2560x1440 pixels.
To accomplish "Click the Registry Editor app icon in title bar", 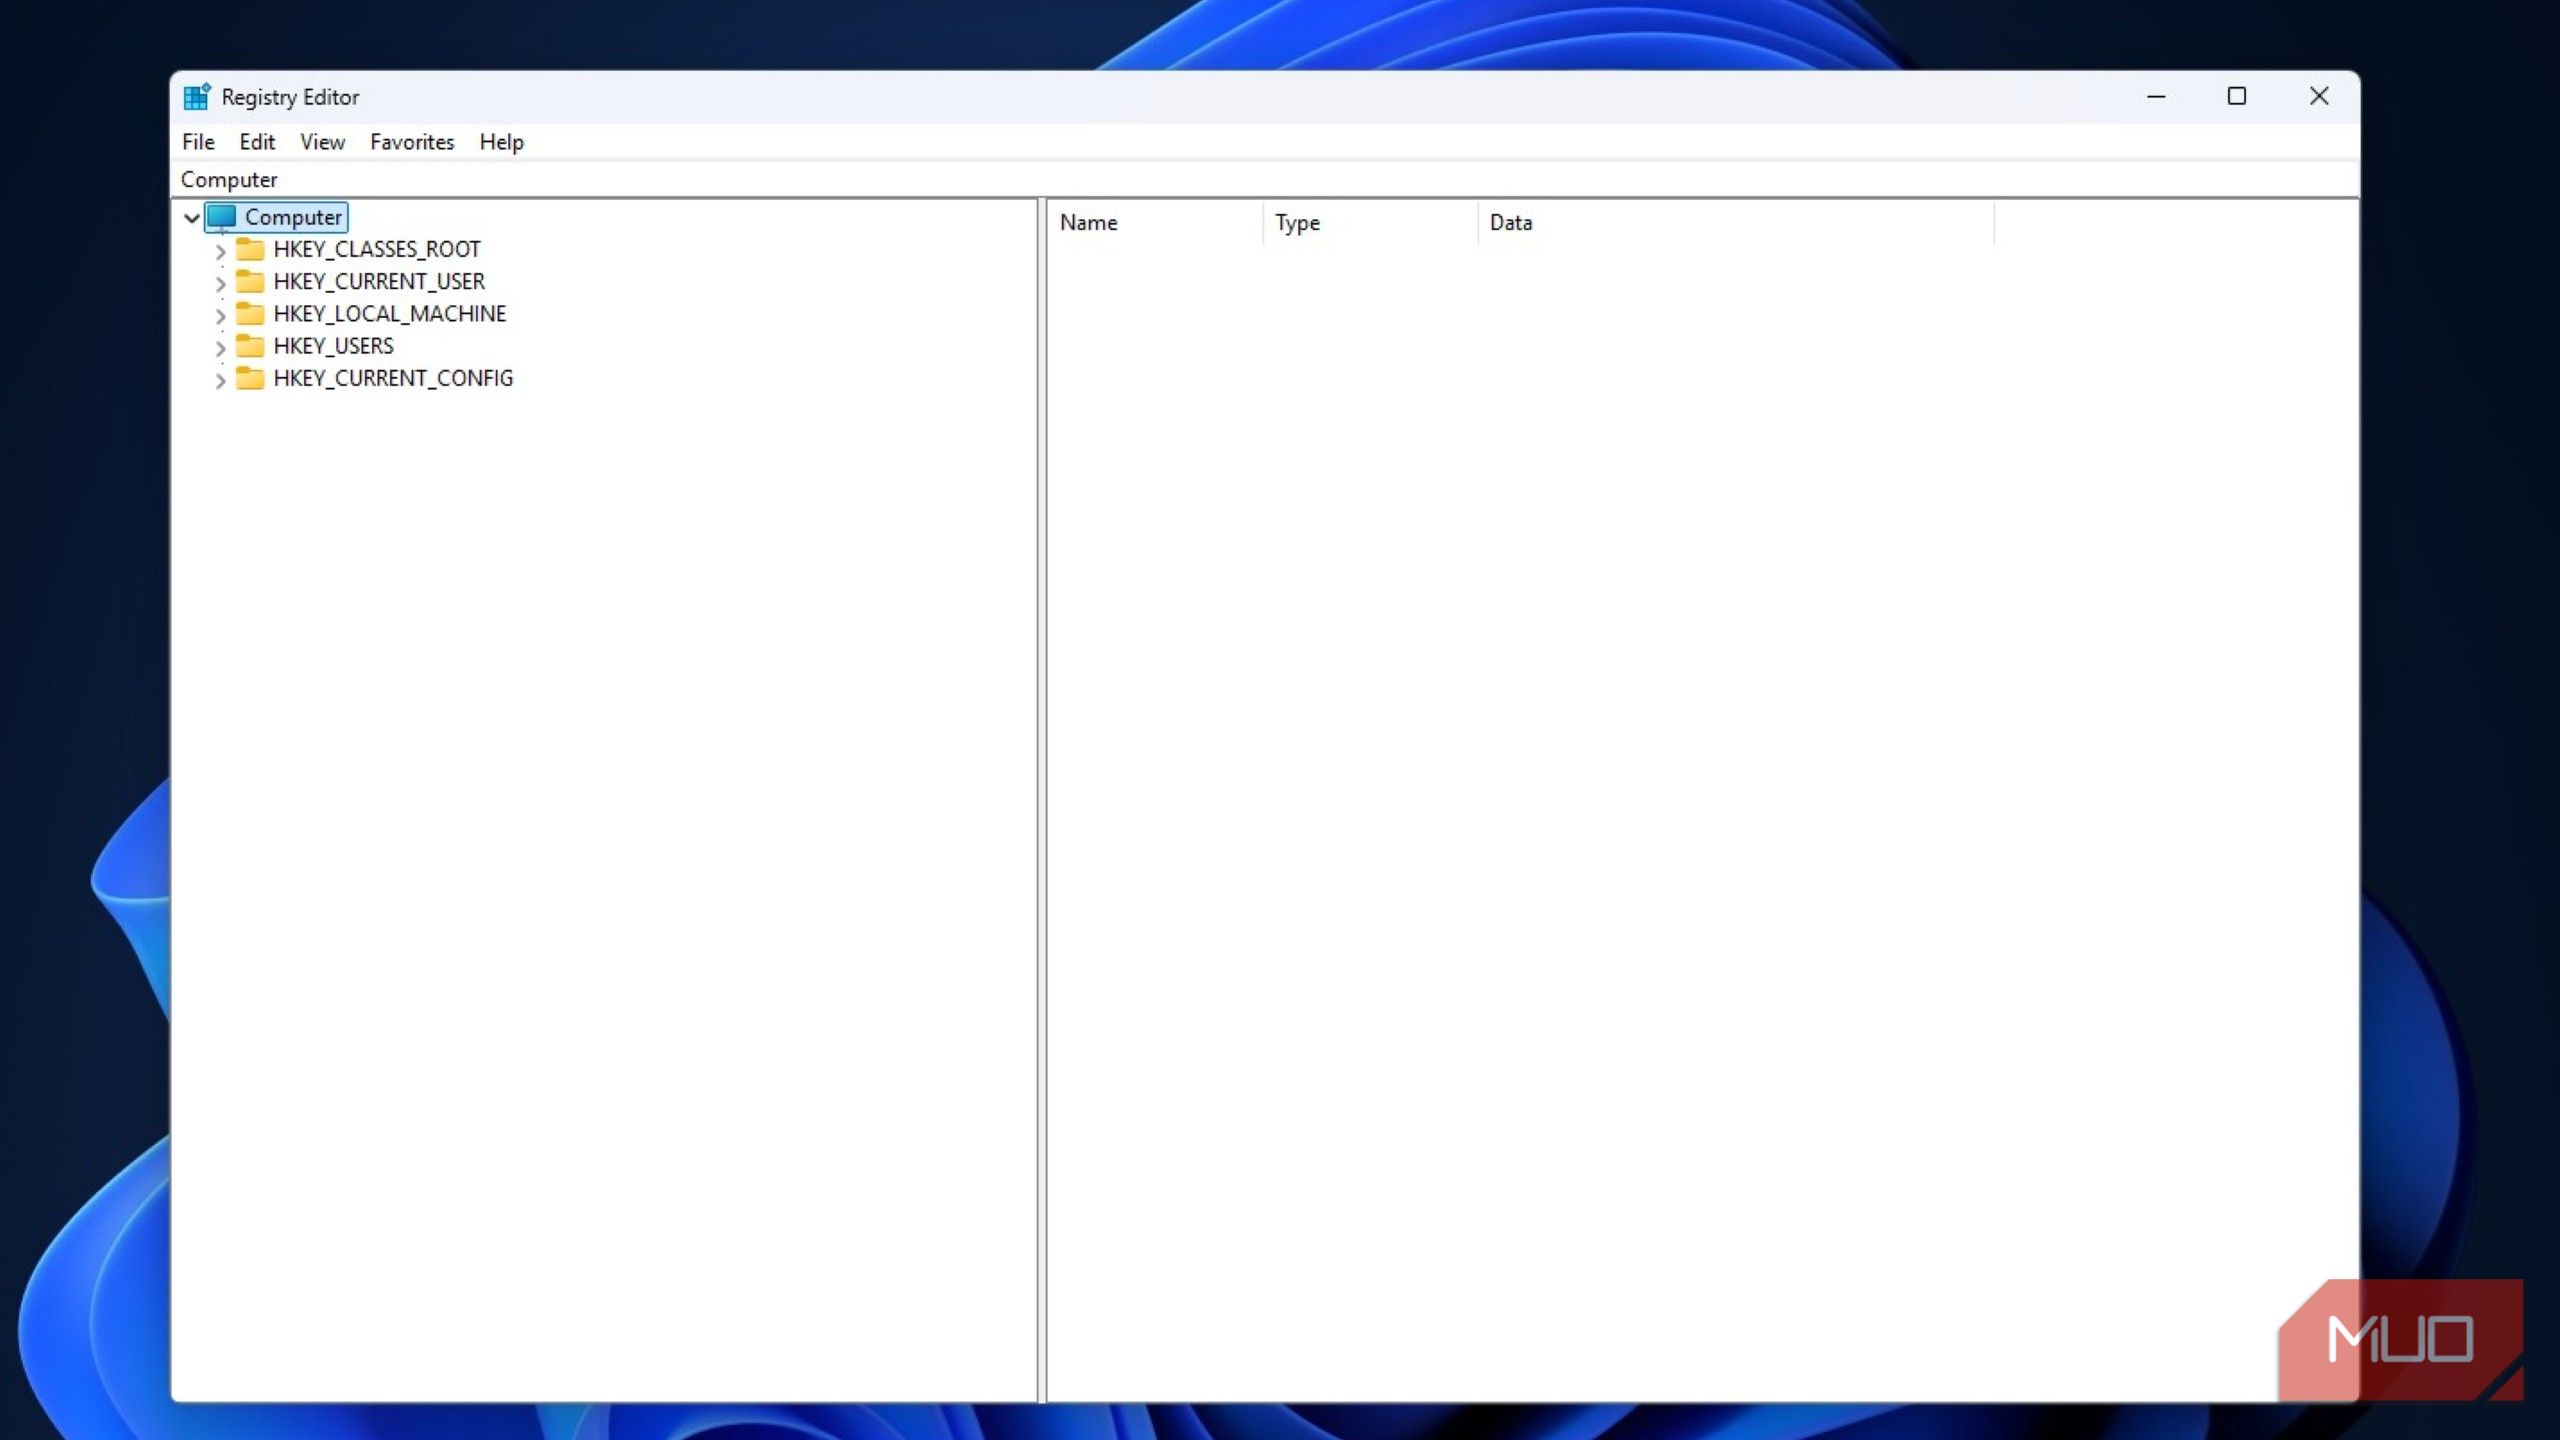I will [x=197, y=97].
